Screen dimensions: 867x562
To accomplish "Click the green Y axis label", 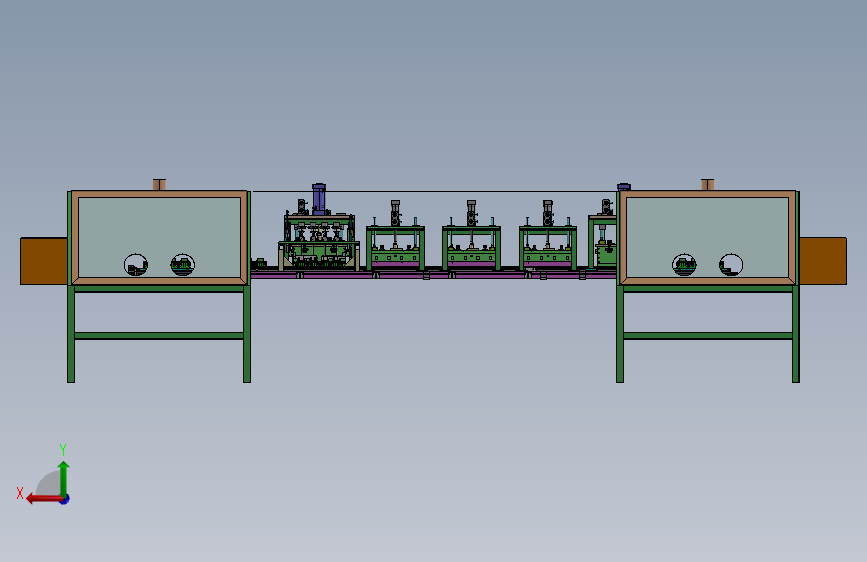I will 63,449.
